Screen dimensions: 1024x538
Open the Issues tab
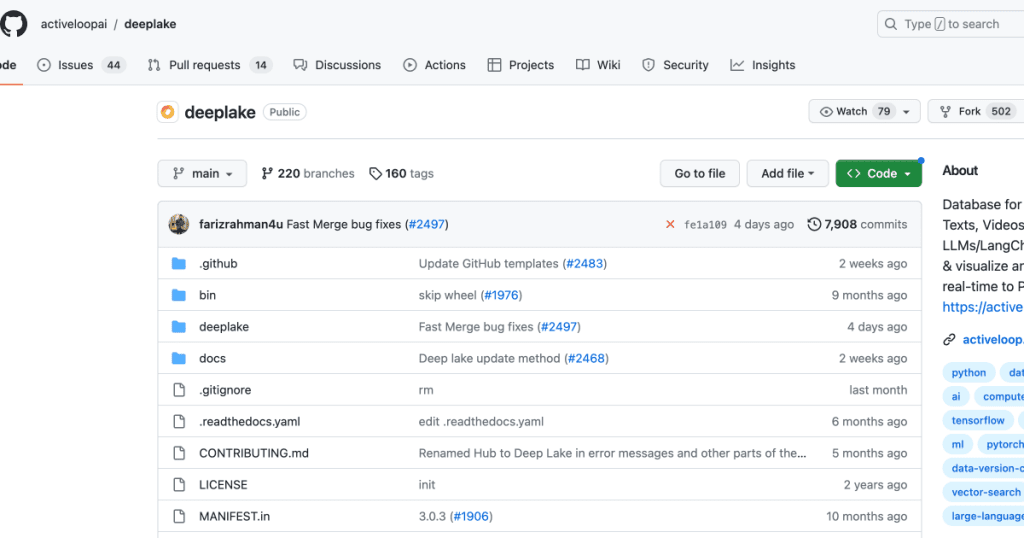coord(81,65)
